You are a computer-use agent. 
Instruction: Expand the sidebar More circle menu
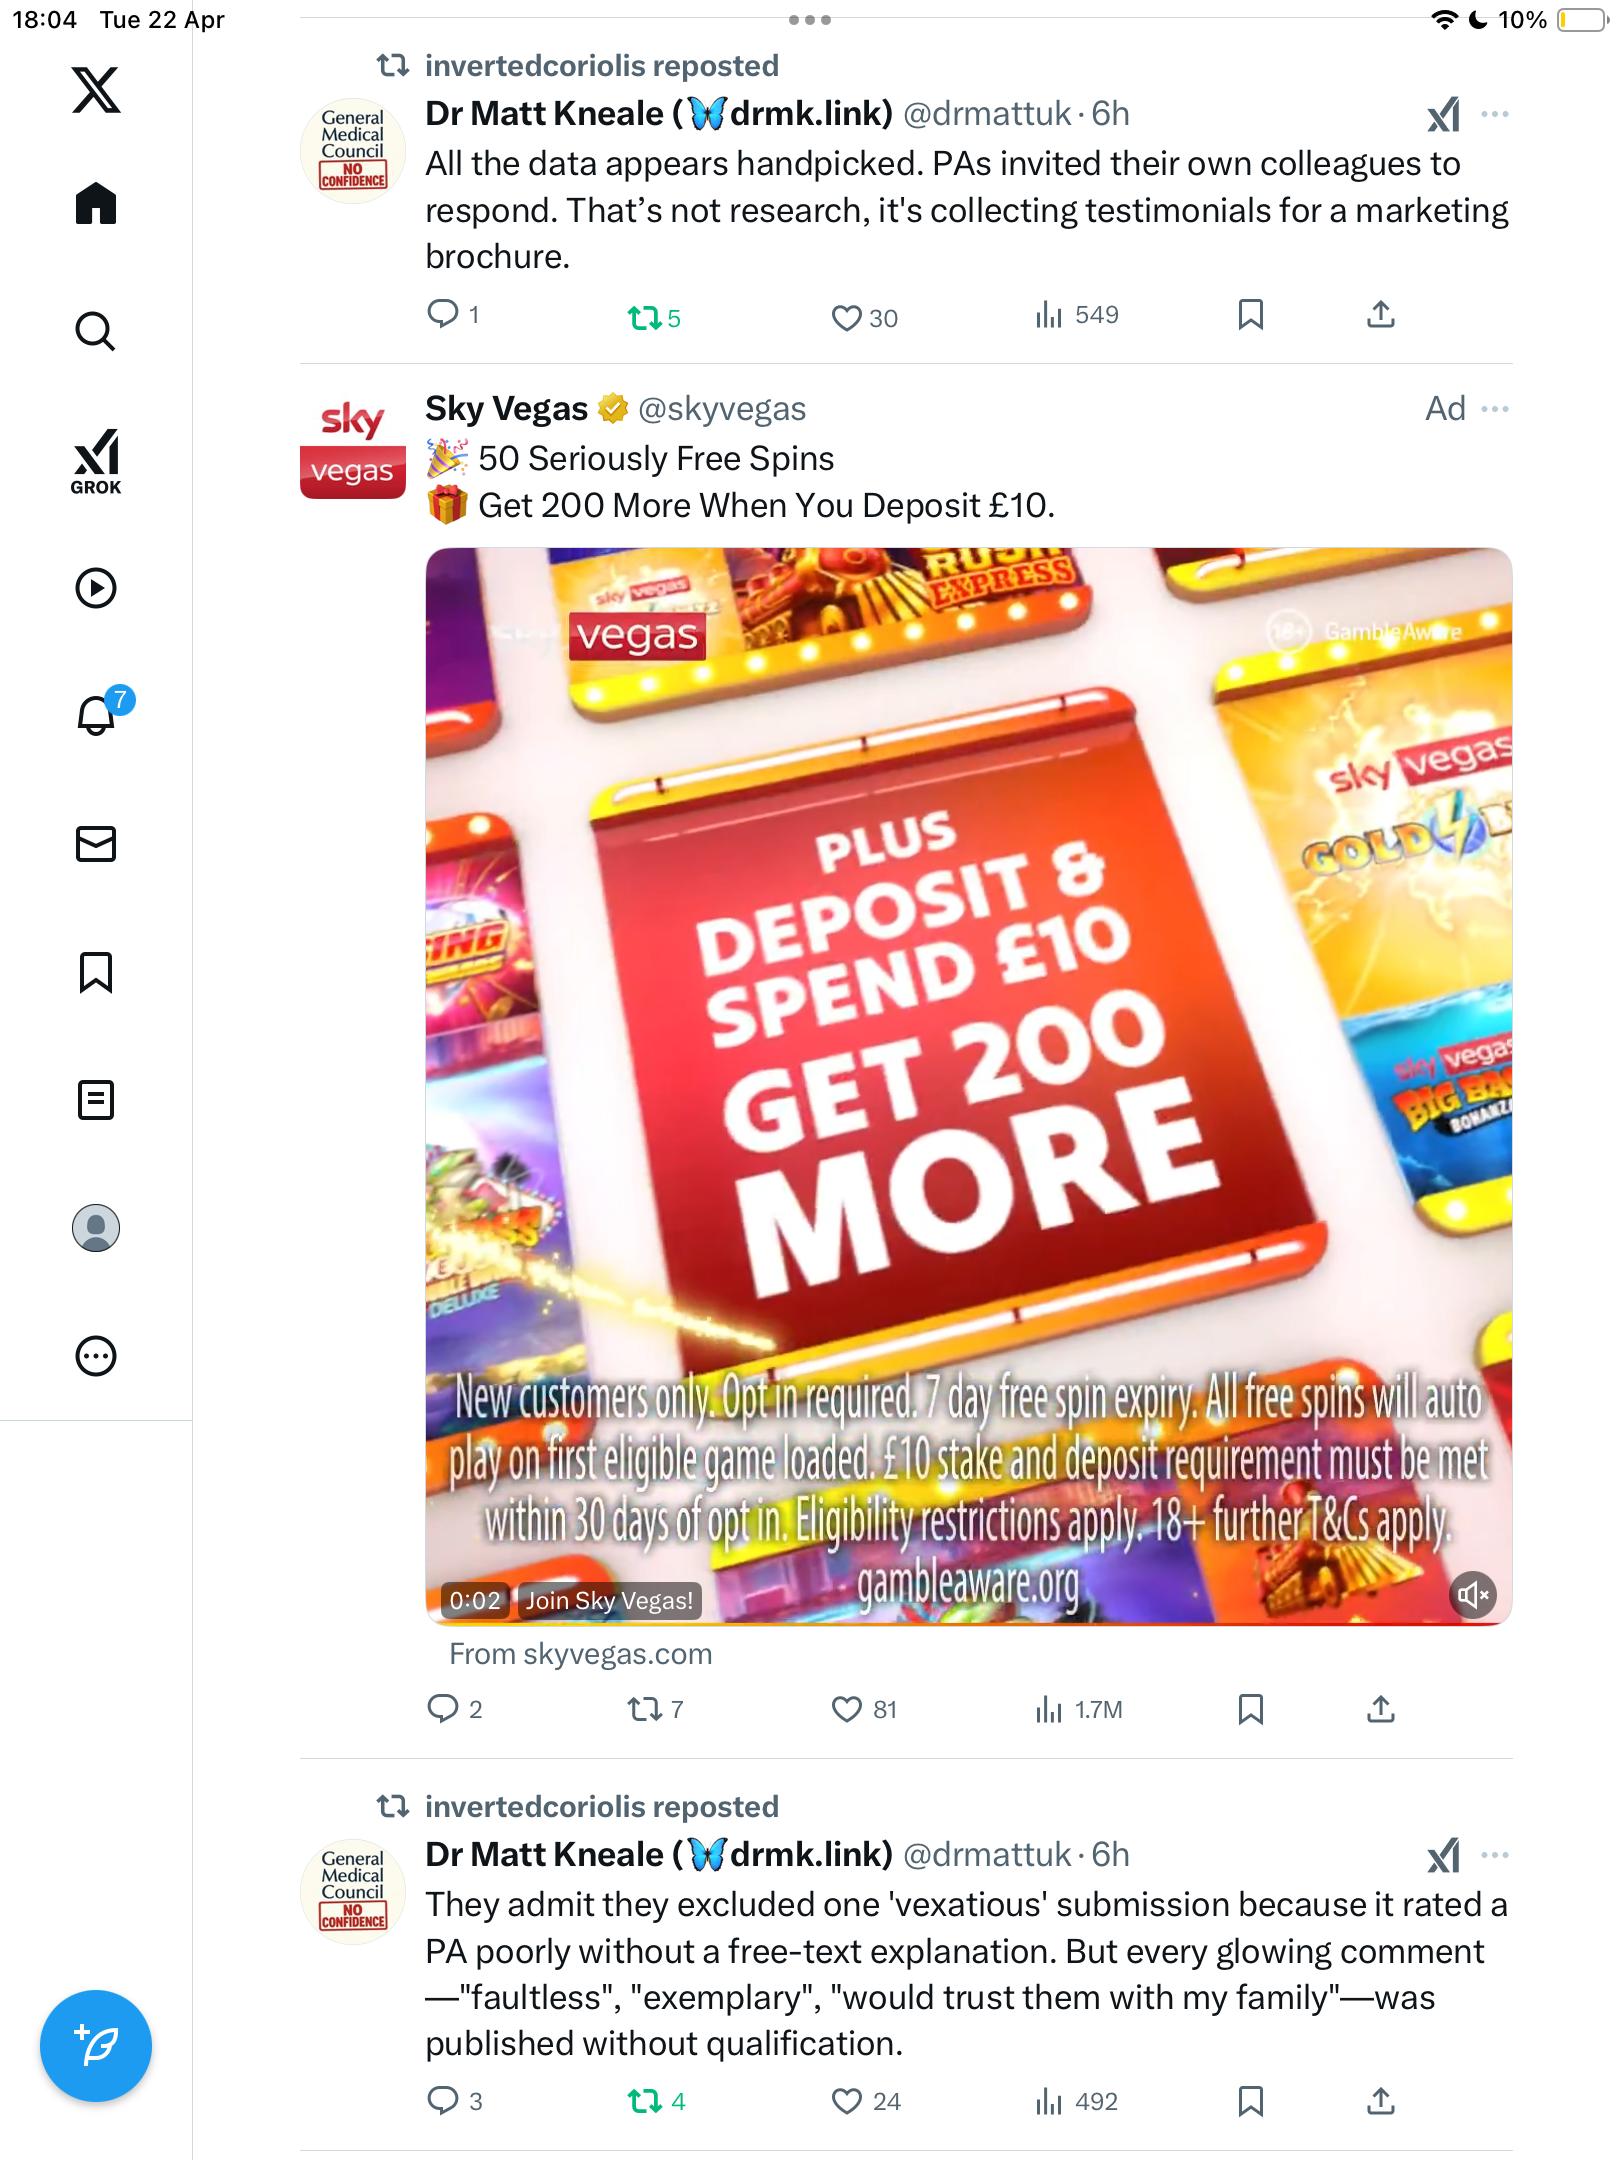[x=96, y=1356]
